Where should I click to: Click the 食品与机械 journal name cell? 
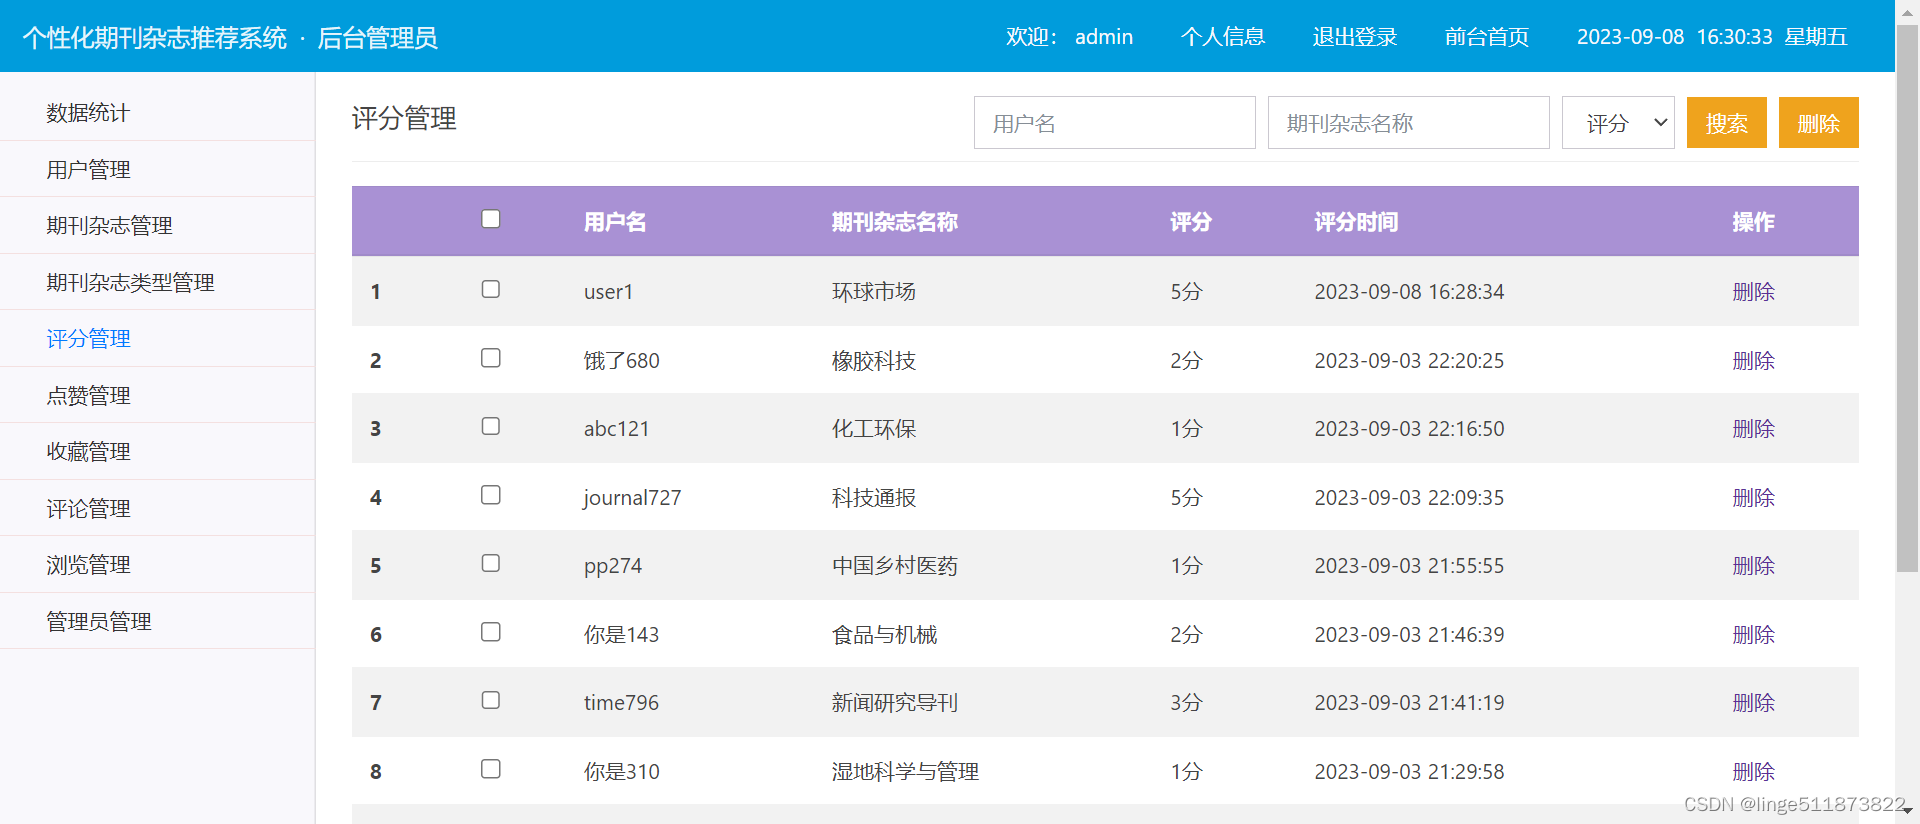coord(885,635)
